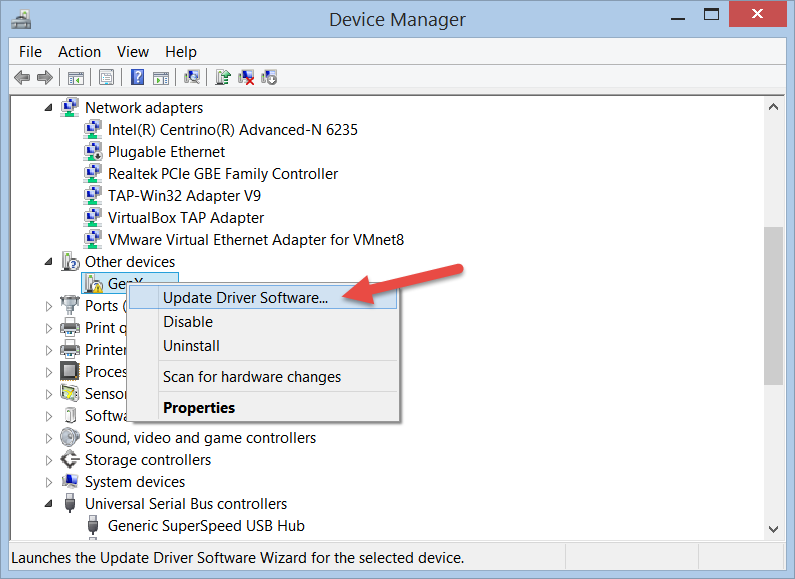Image resolution: width=795 pixels, height=579 pixels.
Task: Click the Ports category icon
Action: coord(69,305)
